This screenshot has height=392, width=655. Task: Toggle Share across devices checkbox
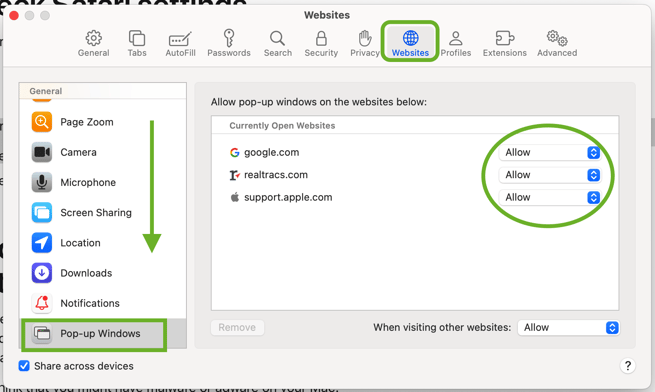click(24, 366)
